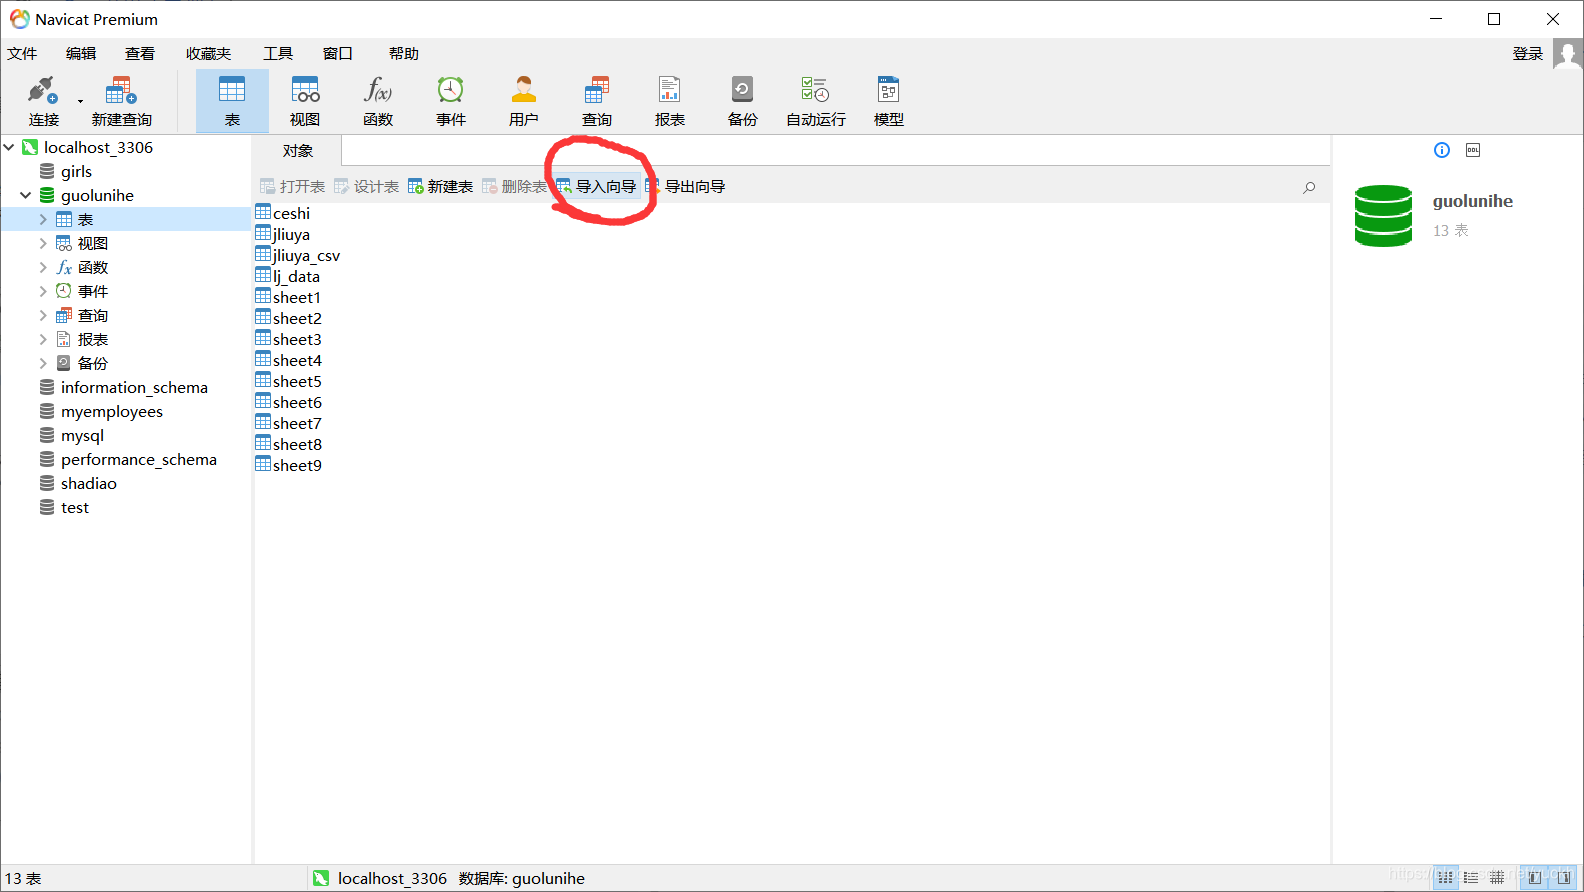The image size is (1584, 892).
Task: Expand the 查询 tree node
Action: (x=43, y=315)
